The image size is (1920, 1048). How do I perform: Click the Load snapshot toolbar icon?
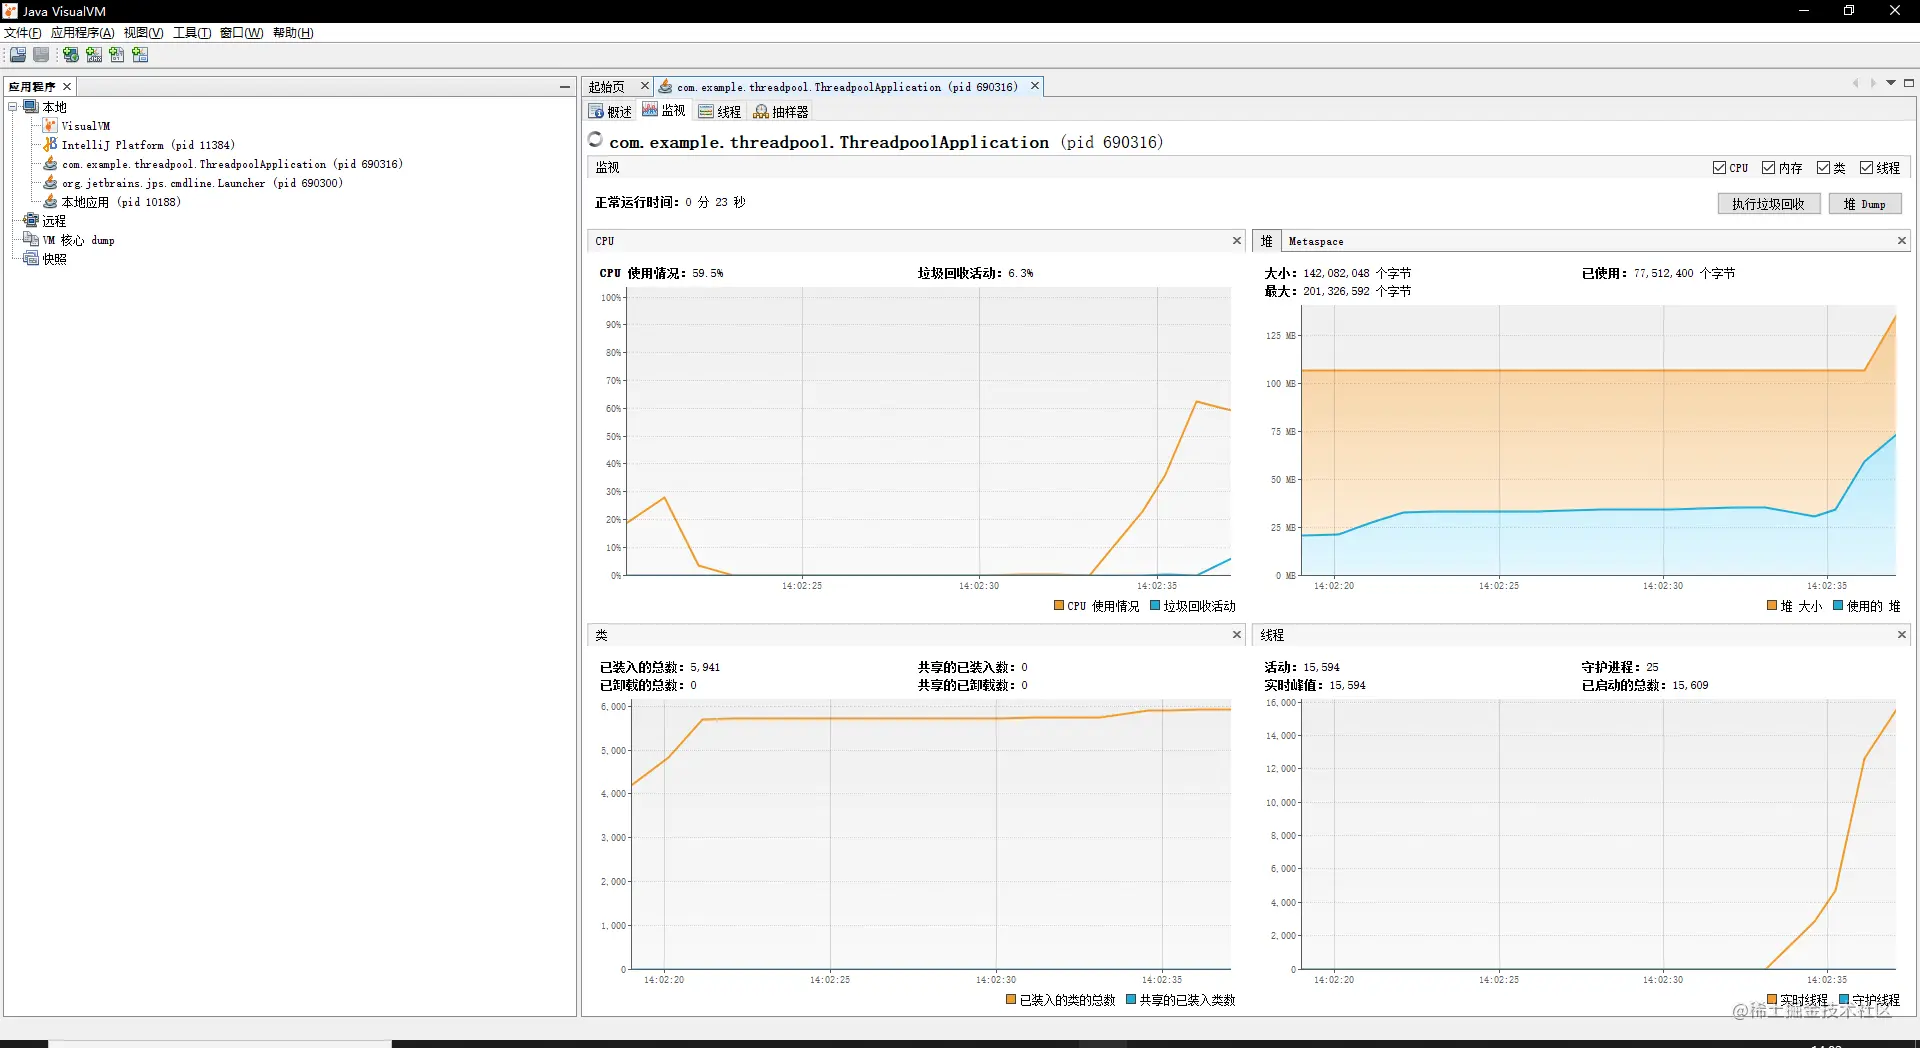[18, 55]
